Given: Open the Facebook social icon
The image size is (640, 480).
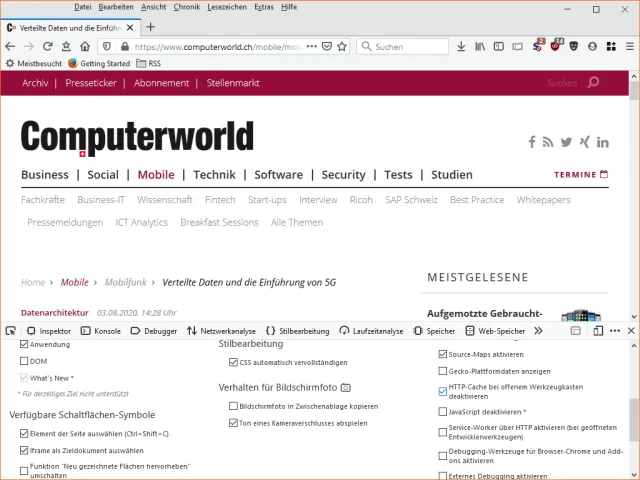Looking at the screenshot, I should click(x=532, y=142).
